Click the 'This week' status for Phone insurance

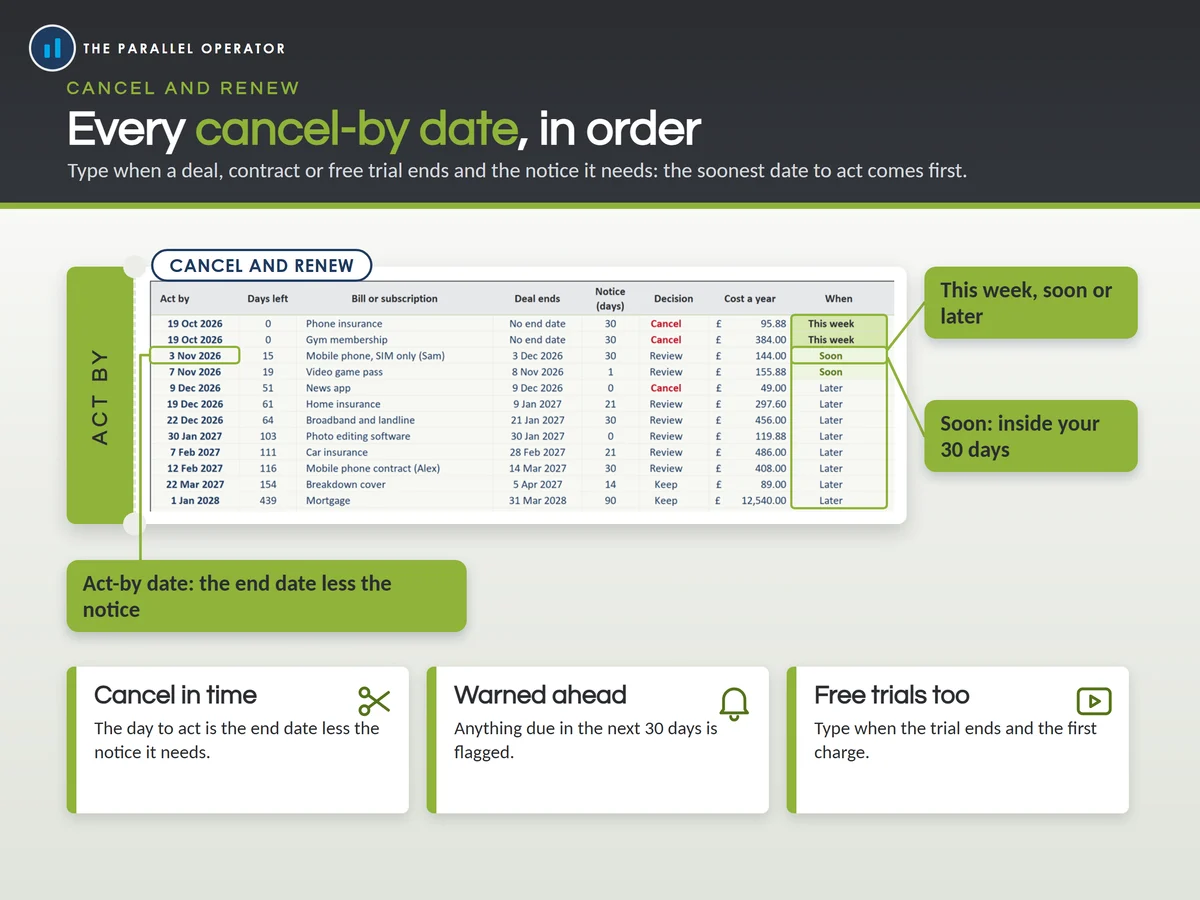click(x=831, y=324)
